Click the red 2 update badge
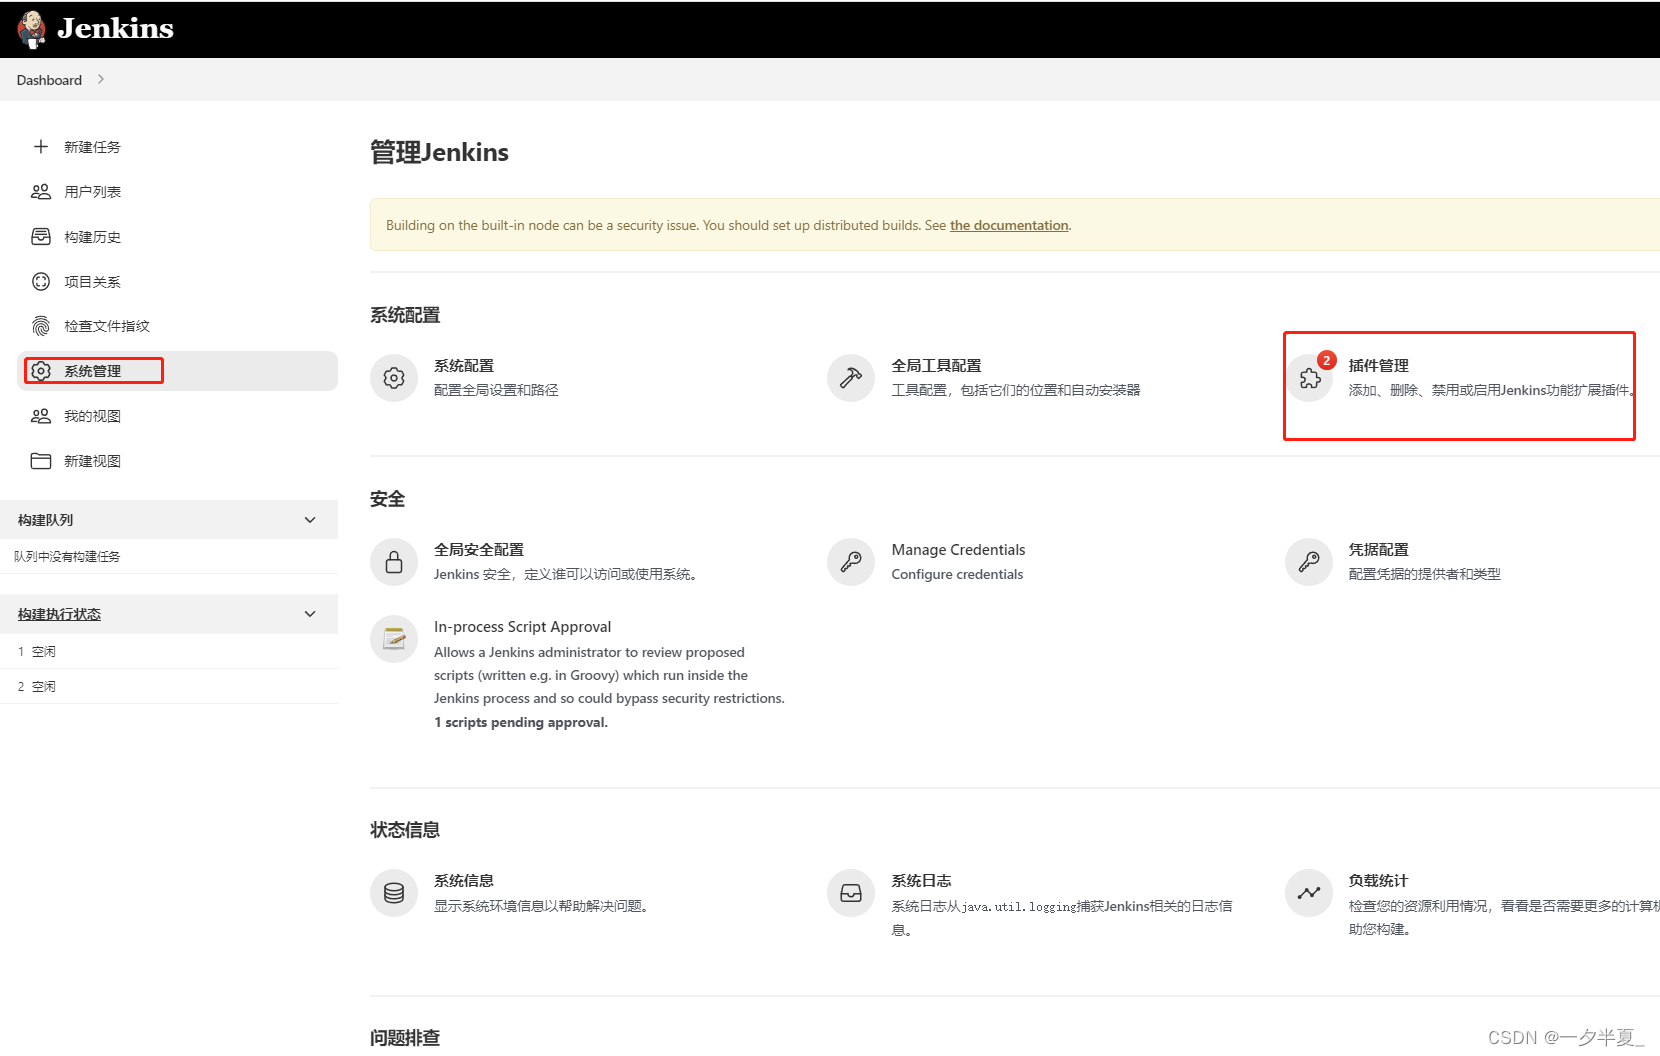 [x=1327, y=360]
